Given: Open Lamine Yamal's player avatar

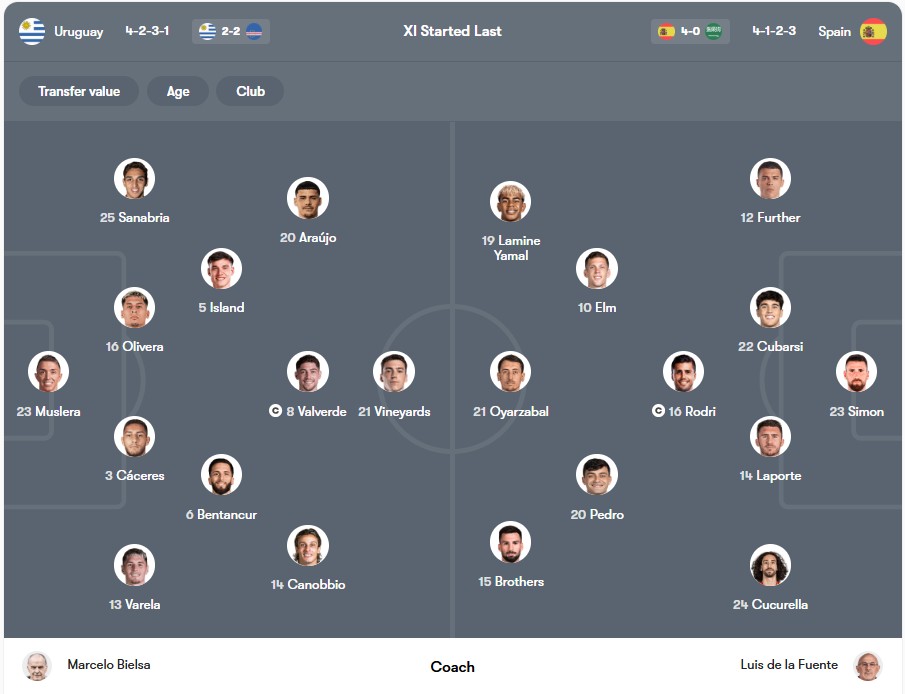Looking at the screenshot, I should 510,202.
